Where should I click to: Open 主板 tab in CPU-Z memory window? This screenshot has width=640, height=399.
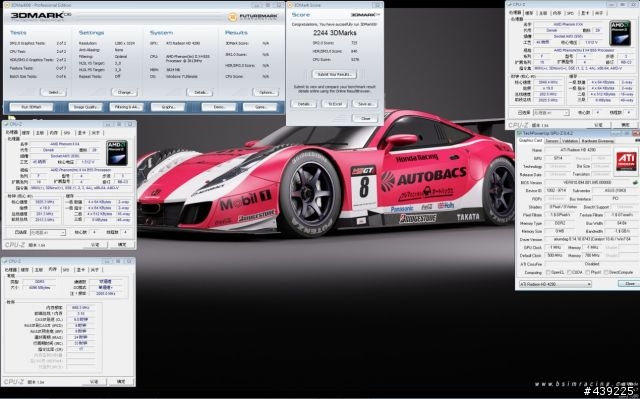point(39,270)
